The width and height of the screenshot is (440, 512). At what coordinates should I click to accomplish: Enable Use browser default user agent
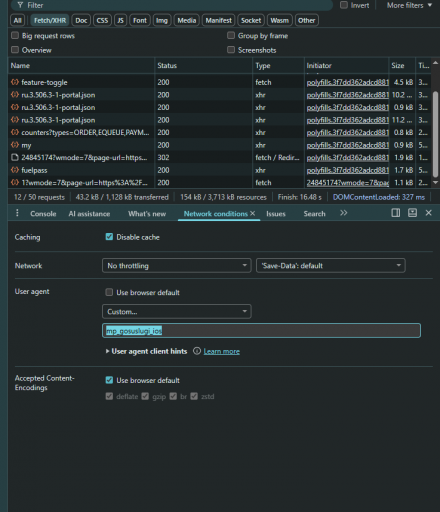click(109, 292)
